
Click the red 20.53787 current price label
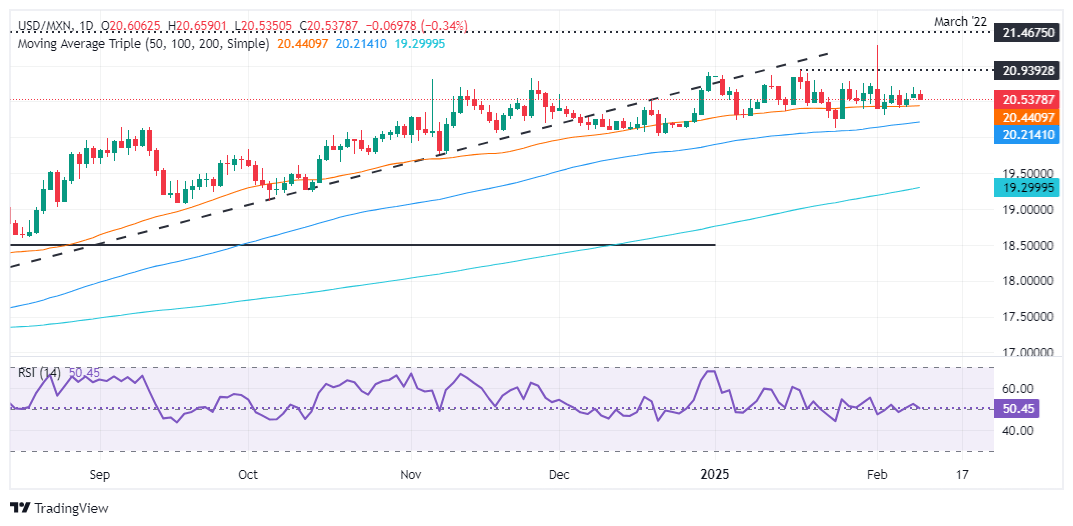click(x=1029, y=100)
